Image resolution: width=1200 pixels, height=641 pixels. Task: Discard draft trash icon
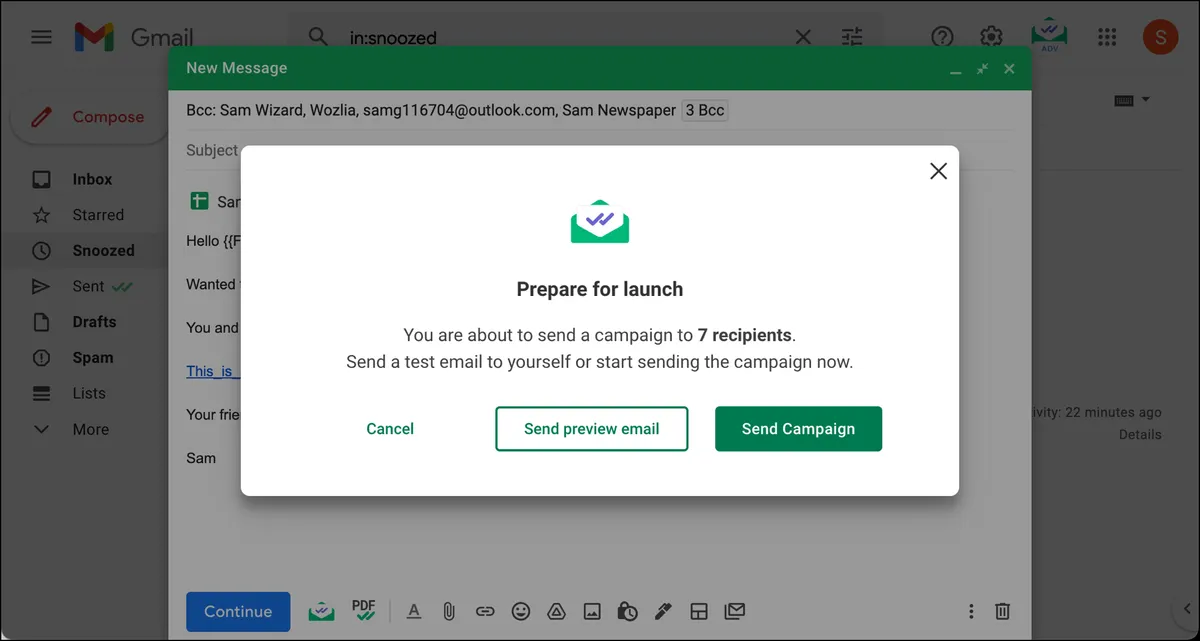pos(1003,611)
